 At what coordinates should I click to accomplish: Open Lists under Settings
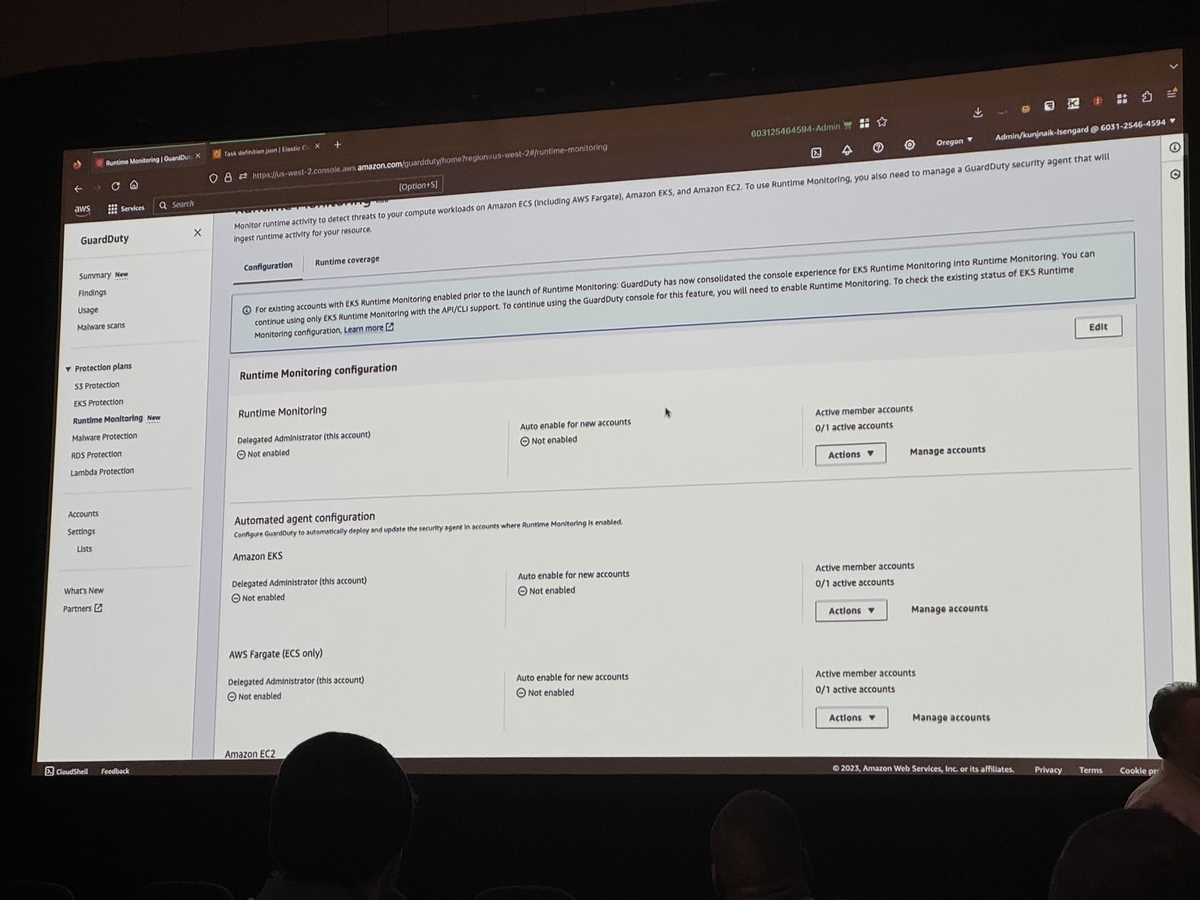point(84,549)
